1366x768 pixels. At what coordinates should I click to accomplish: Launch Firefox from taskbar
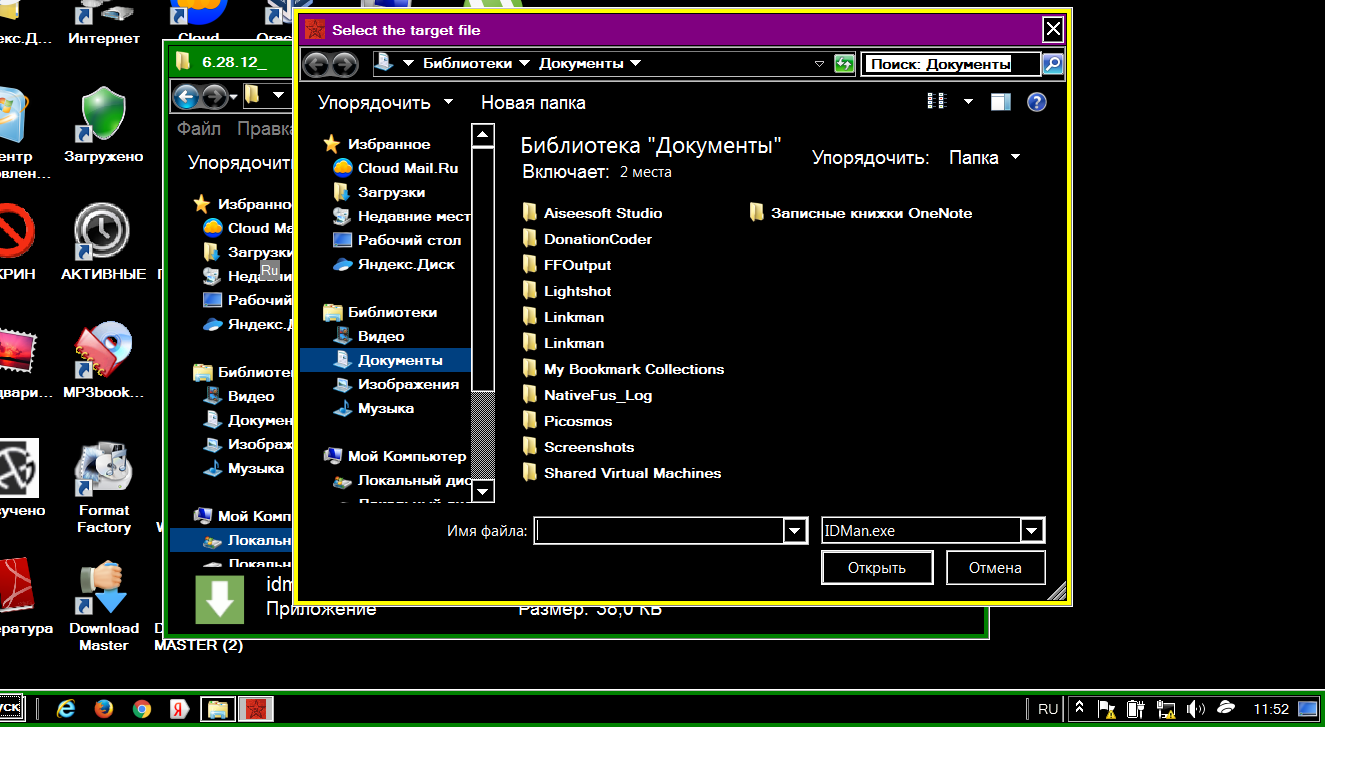pos(104,709)
